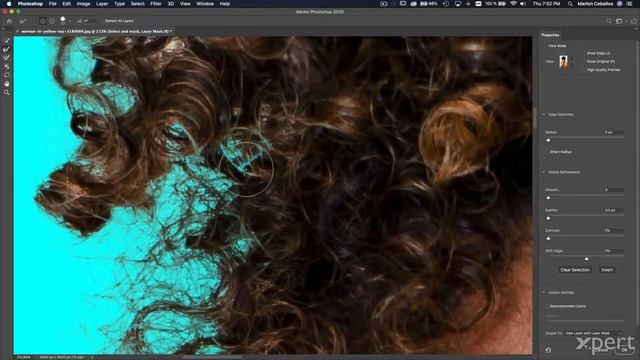Screen dimensions: 640x360
Task: Toggle High Quality Preview checkbox
Action: [584, 70]
